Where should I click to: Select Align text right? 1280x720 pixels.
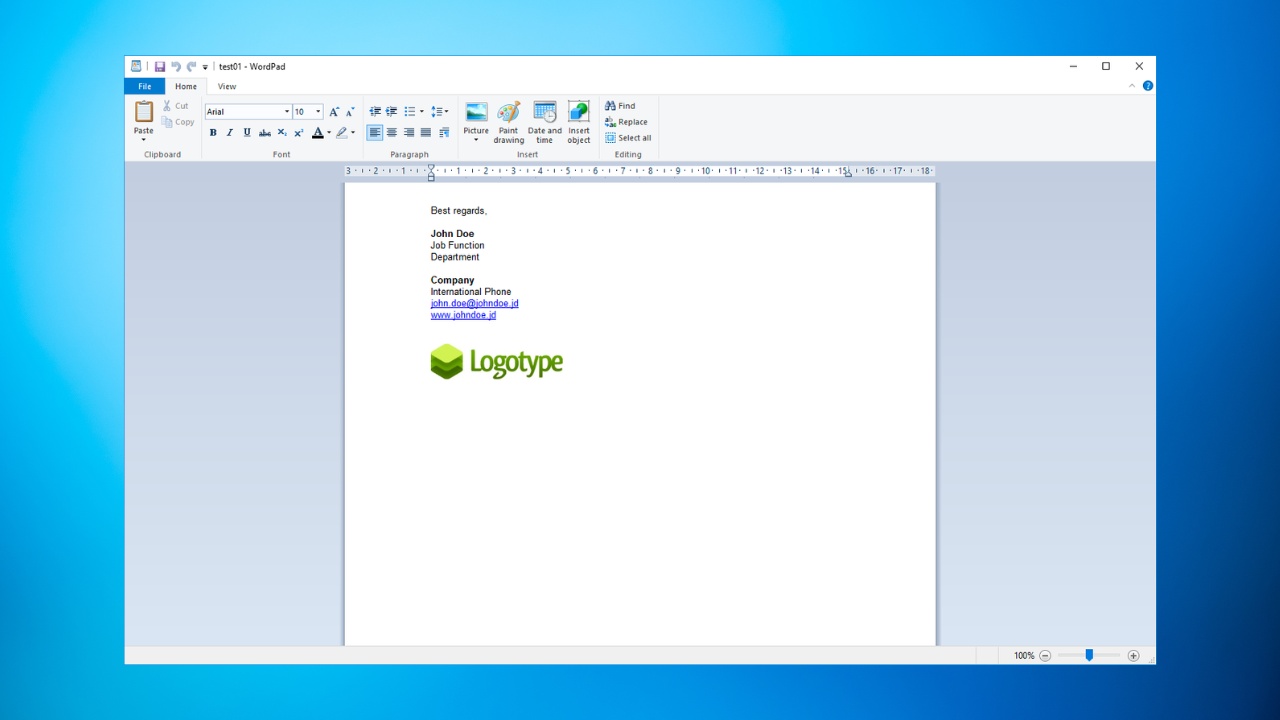[x=409, y=133]
